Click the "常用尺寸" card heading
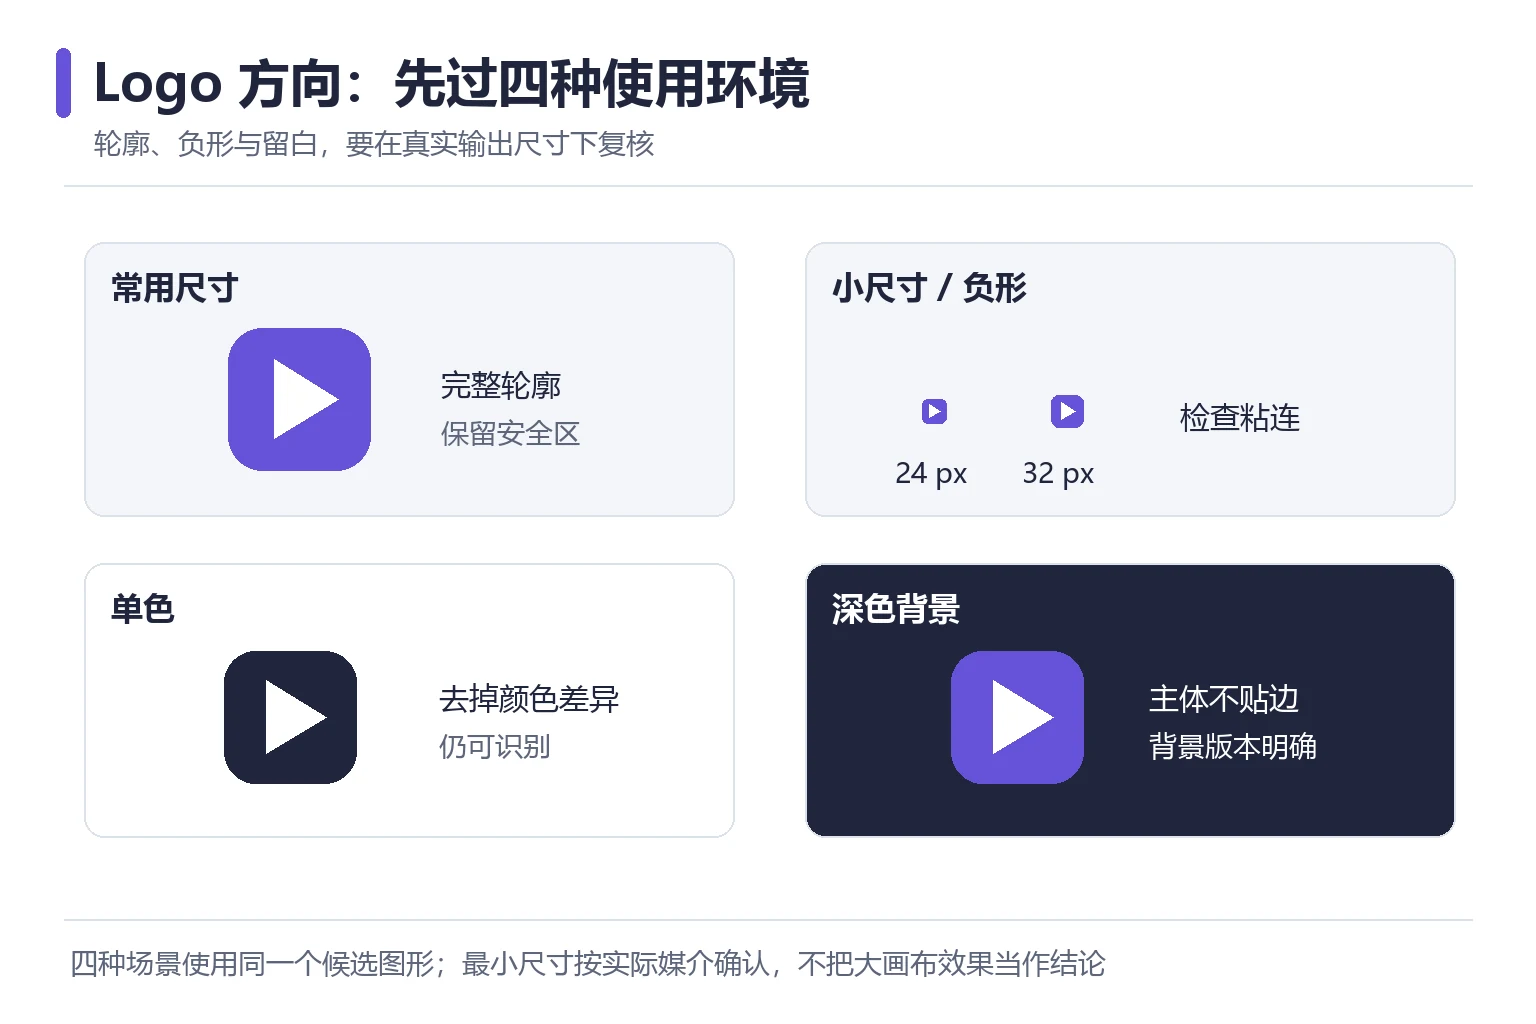Image resolution: width=1536 pixels, height=1024 pixels. [175, 288]
